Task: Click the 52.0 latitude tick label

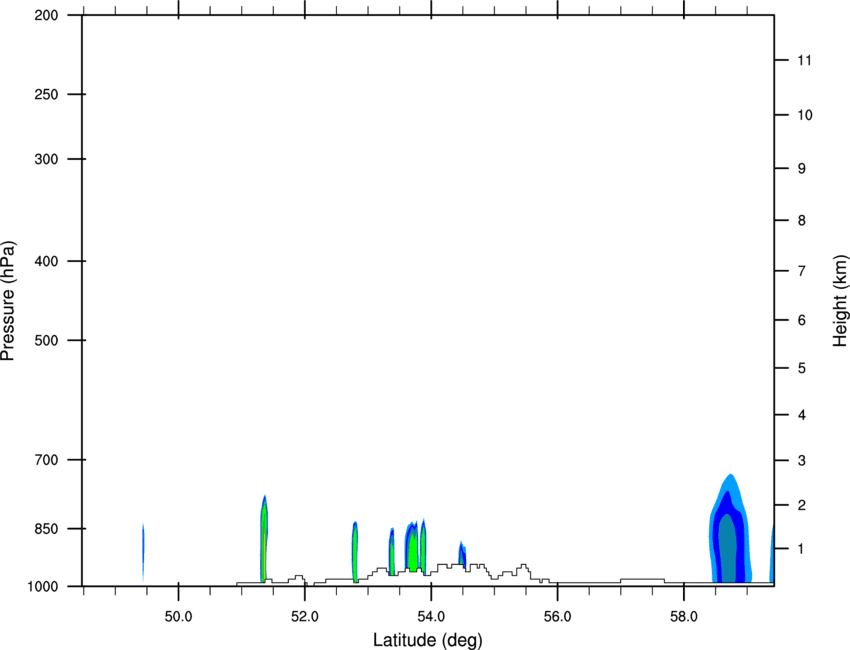Action: click(x=305, y=617)
